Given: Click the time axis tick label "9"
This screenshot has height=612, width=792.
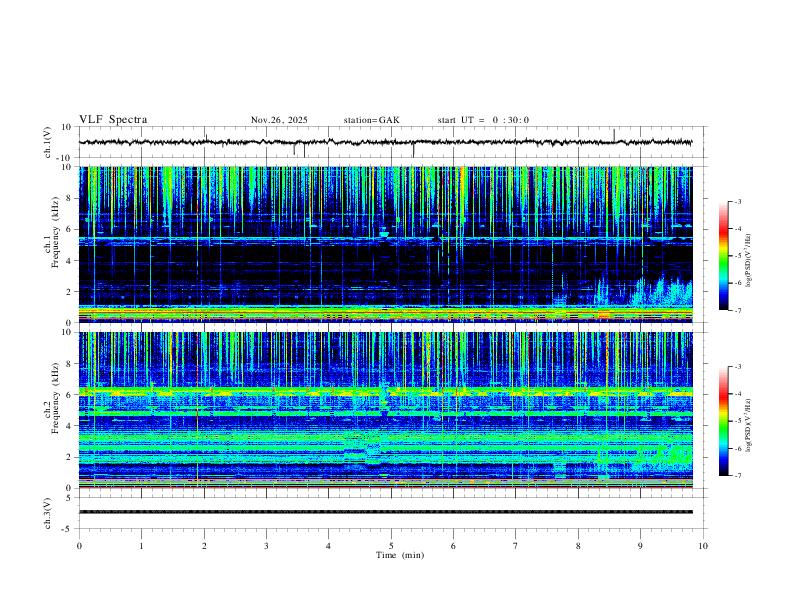Looking at the screenshot, I should click(640, 546).
